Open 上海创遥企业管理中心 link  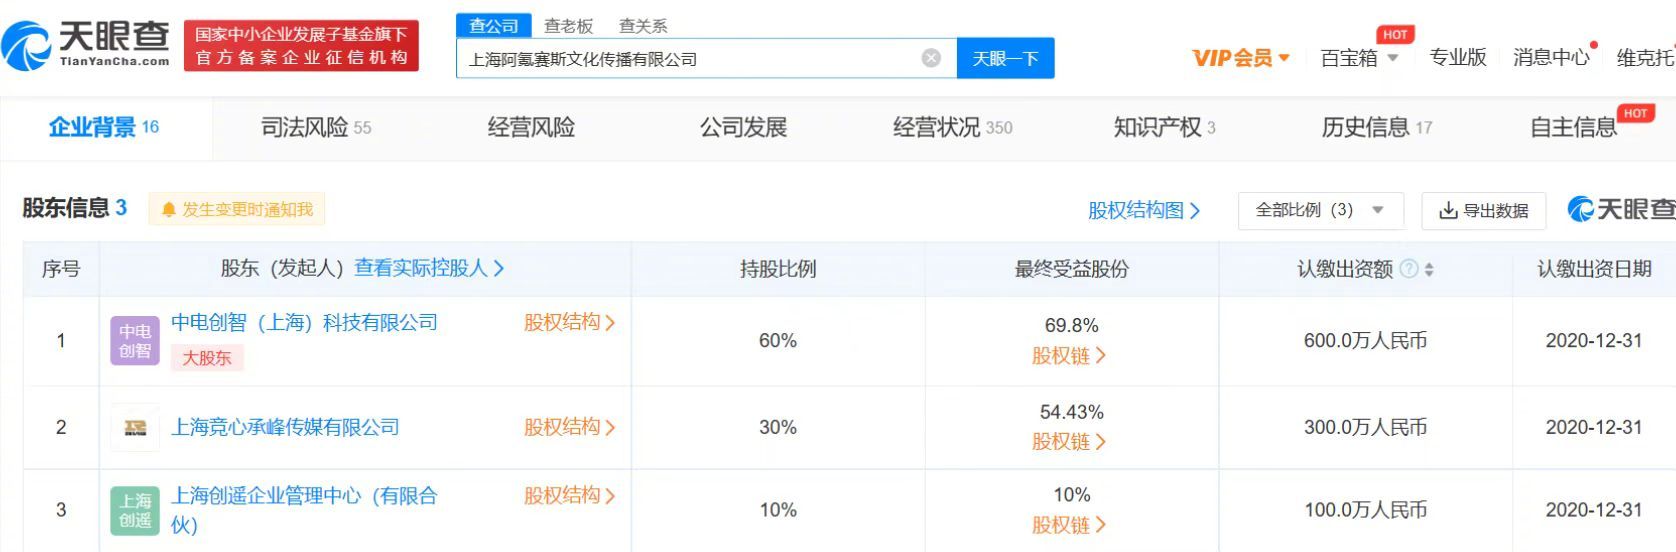(304, 509)
